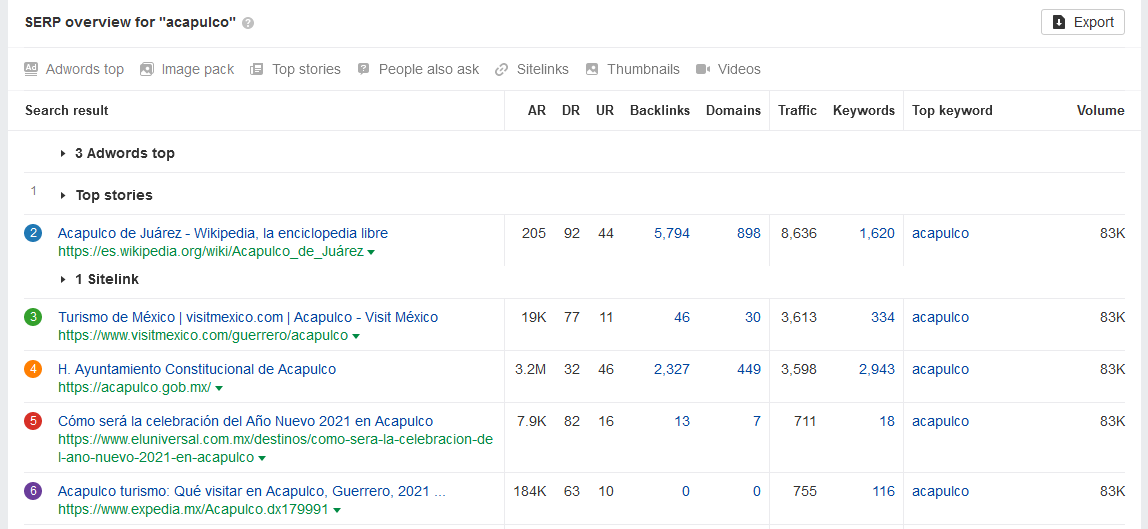This screenshot has width=1148, height=529.
Task: Open dropdown arrow next to visitmexico.com URL
Action: tap(356, 337)
